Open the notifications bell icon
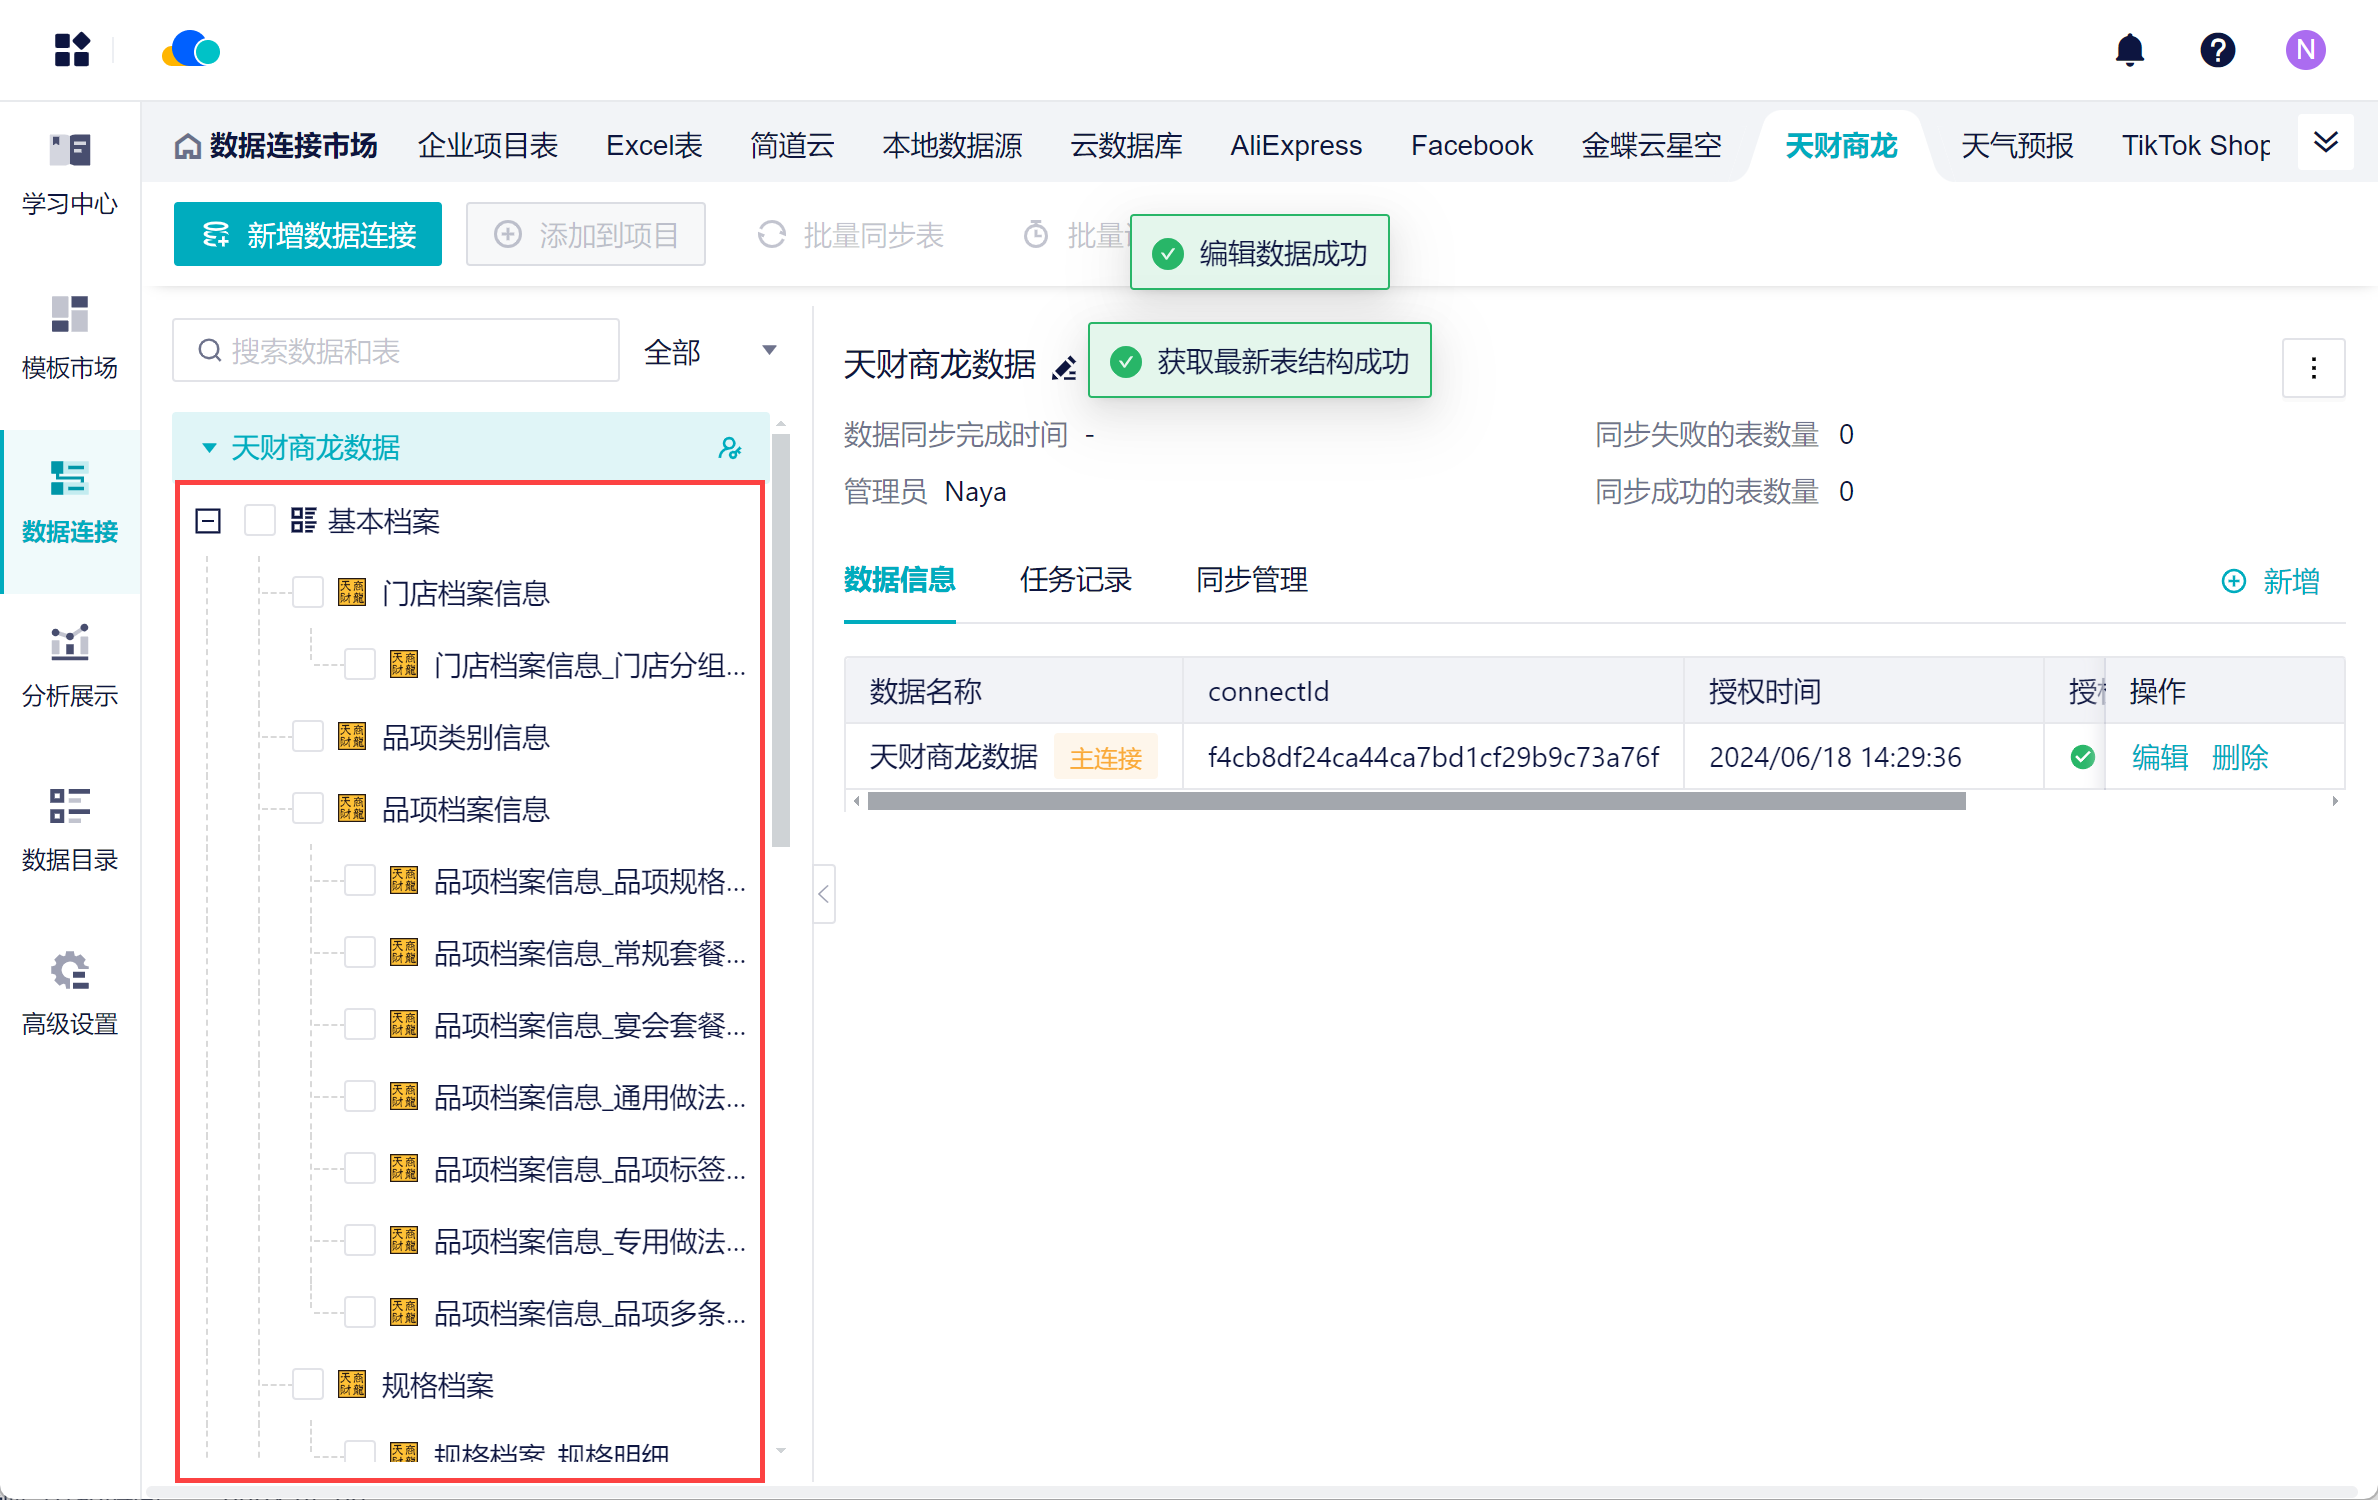Image resolution: width=2378 pixels, height=1500 pixels. [2129, 50]
